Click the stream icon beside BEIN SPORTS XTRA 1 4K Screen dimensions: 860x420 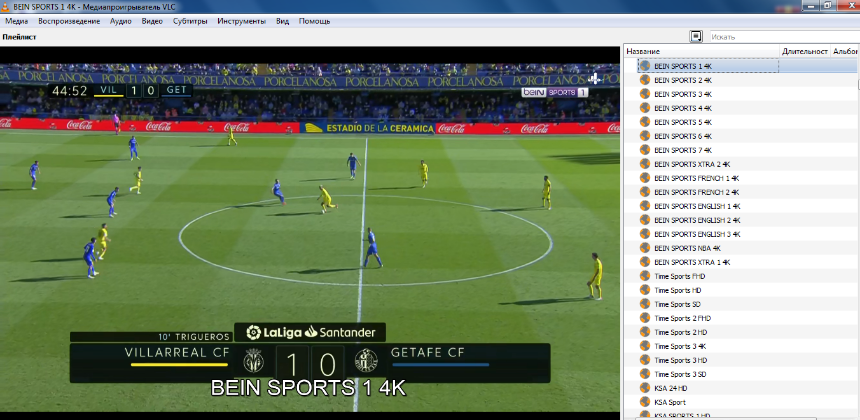(x=645, y=262)
